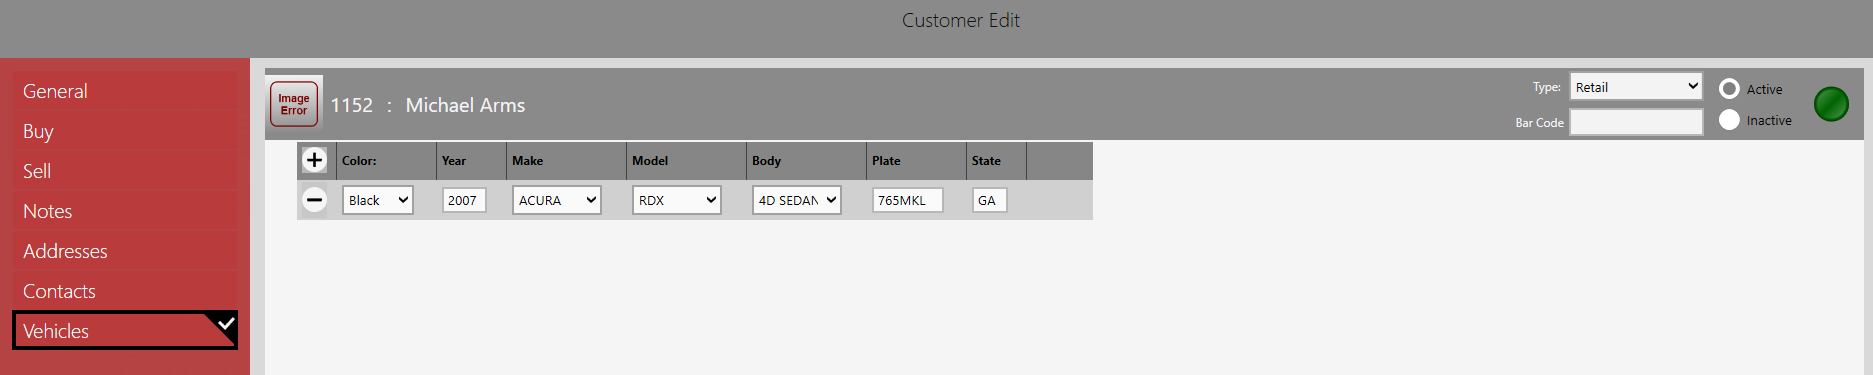
Task: Open the Color dropdown showing Black
Action: 378,200
